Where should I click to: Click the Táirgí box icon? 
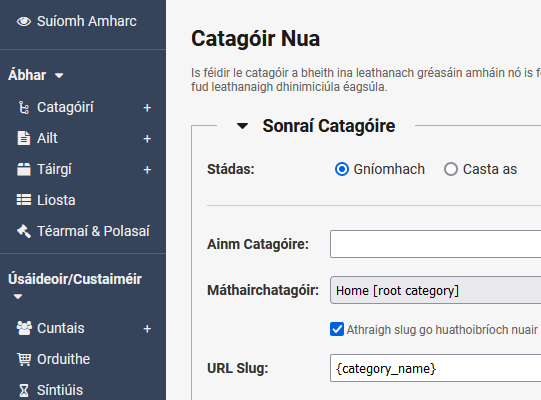click(24, 169)
